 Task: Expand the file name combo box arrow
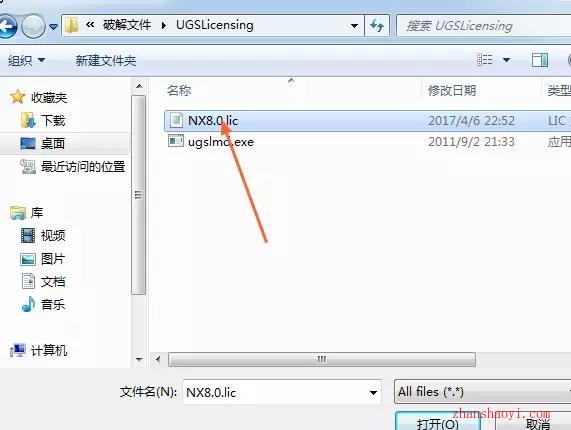click(373, 392)
